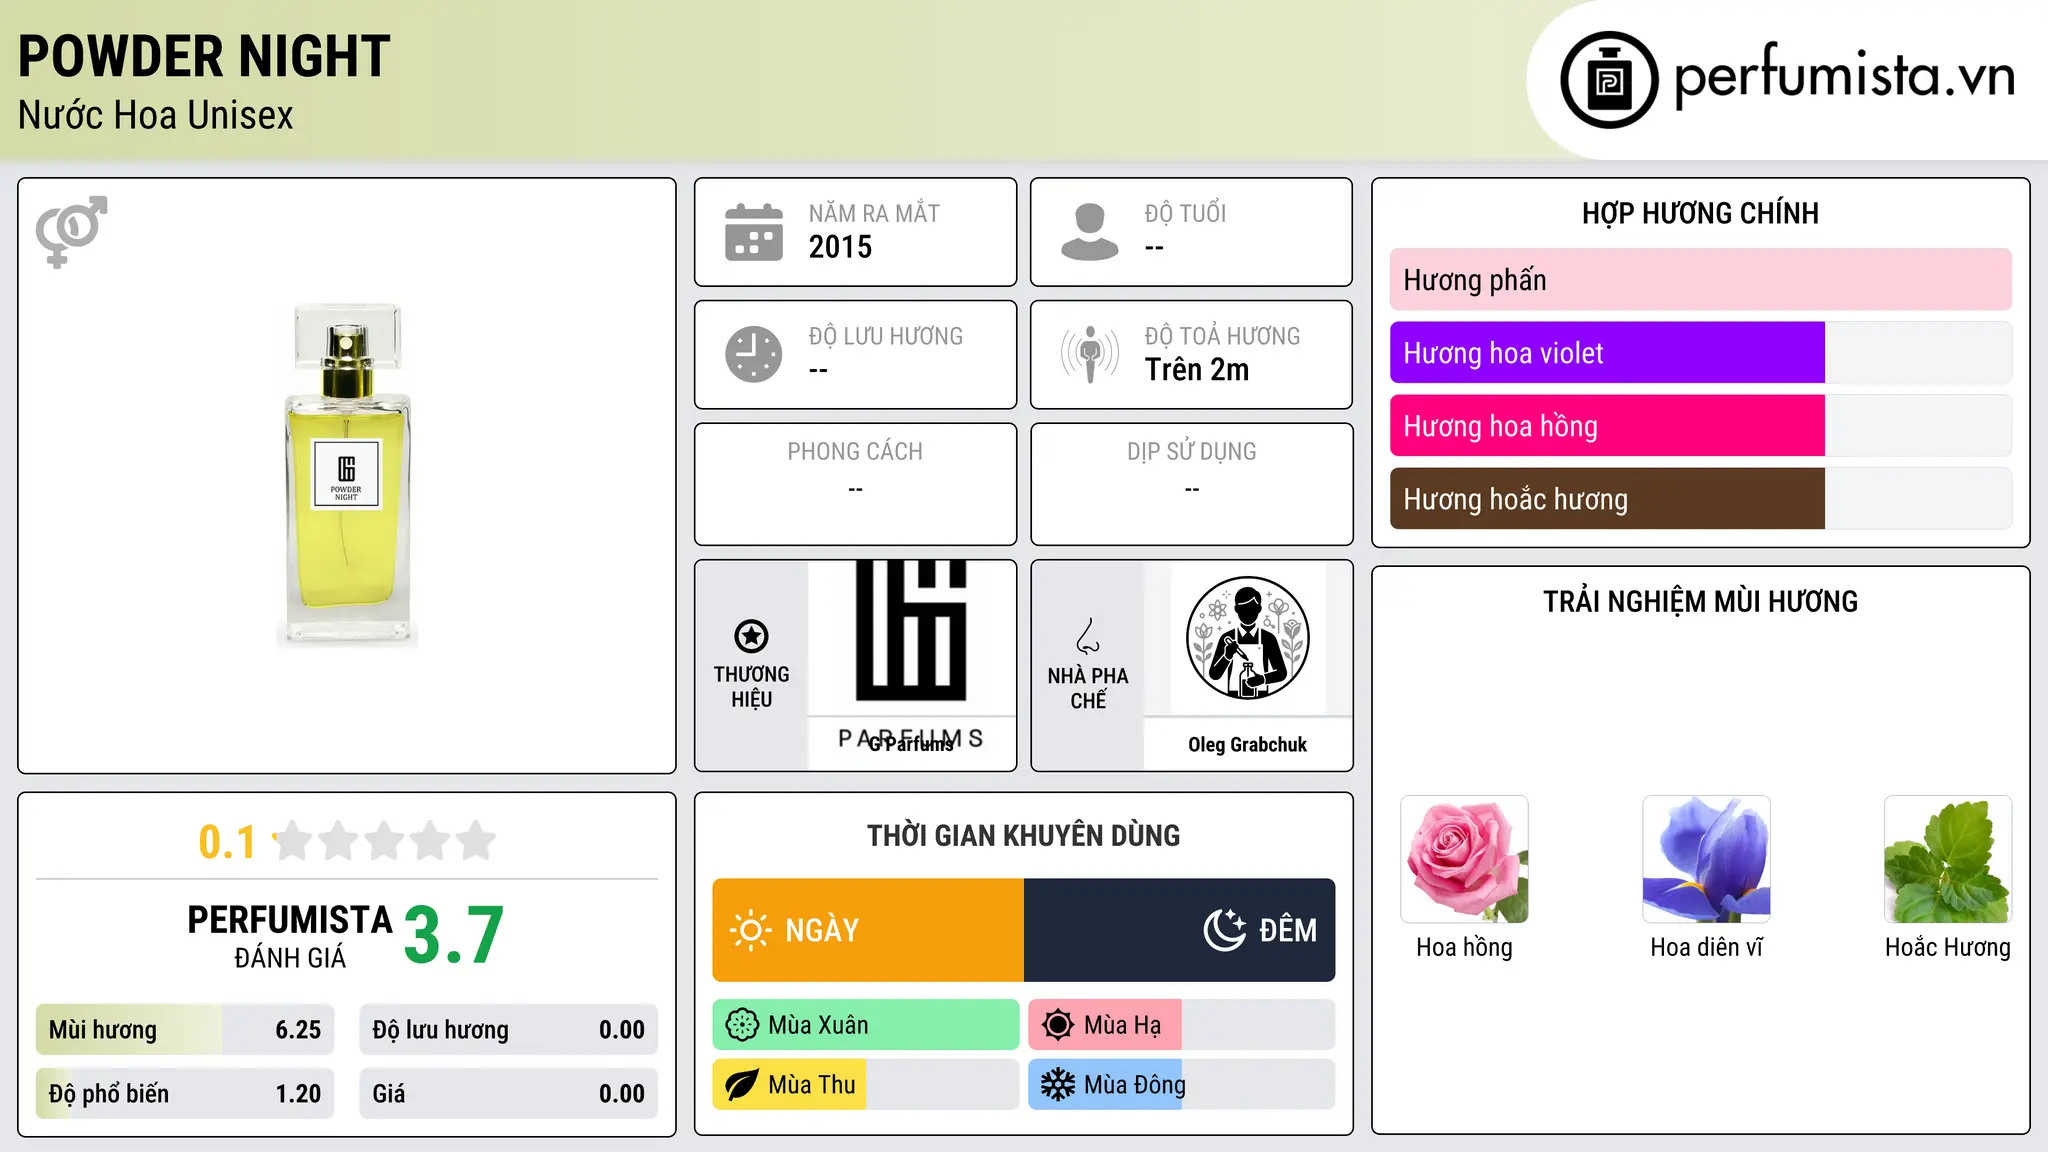Click the sun icon next to NGÀY
The width and height of the screenshot is (2048, 1152).
(x=751, y=930)
